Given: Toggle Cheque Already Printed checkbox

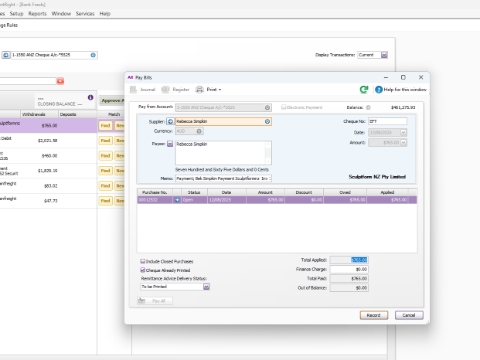Looking at the screenshot, I should 143,270.
